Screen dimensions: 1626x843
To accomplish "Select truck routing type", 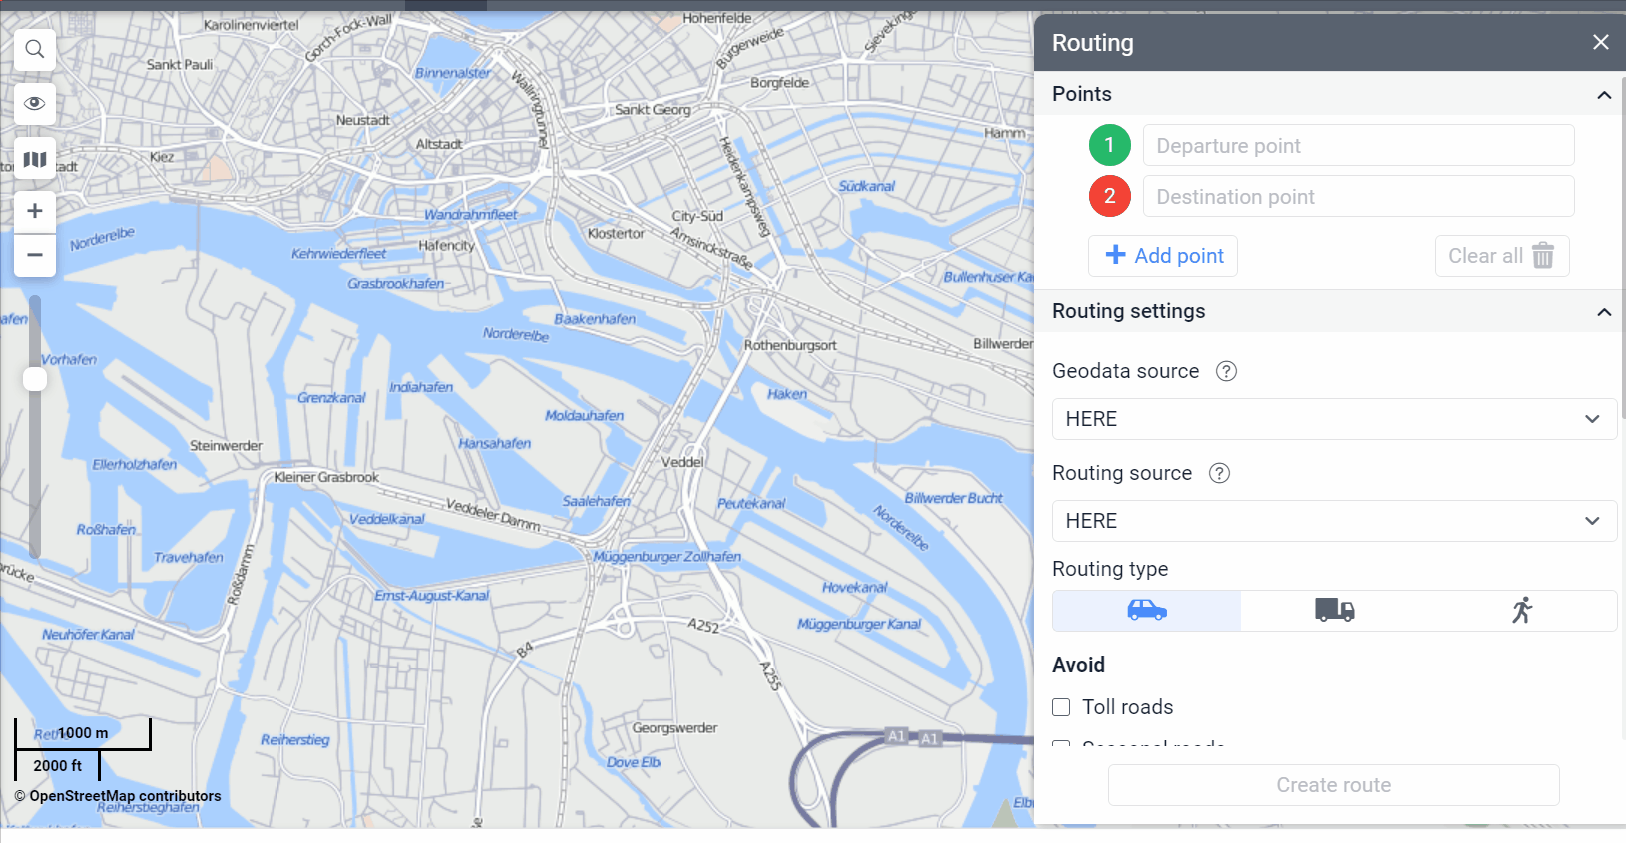I will [x=1334, y=610].
